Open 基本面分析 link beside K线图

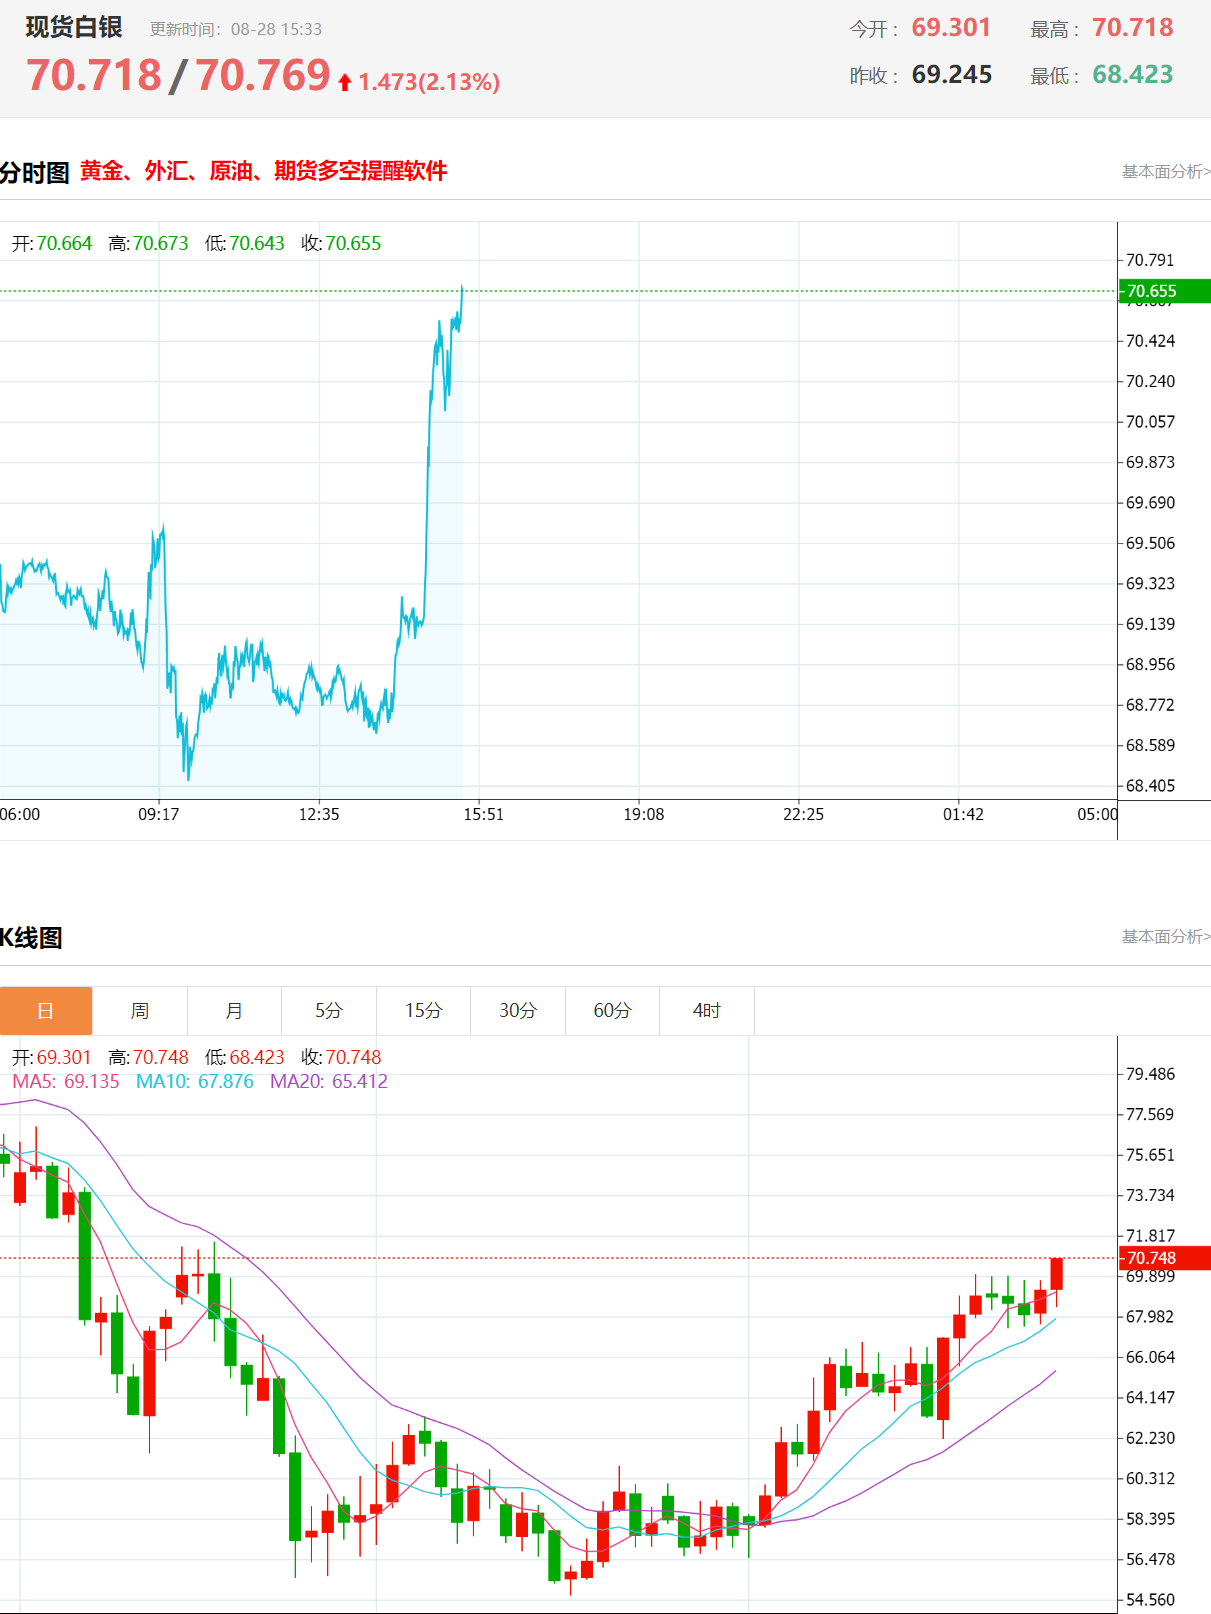pos(1166,937)
